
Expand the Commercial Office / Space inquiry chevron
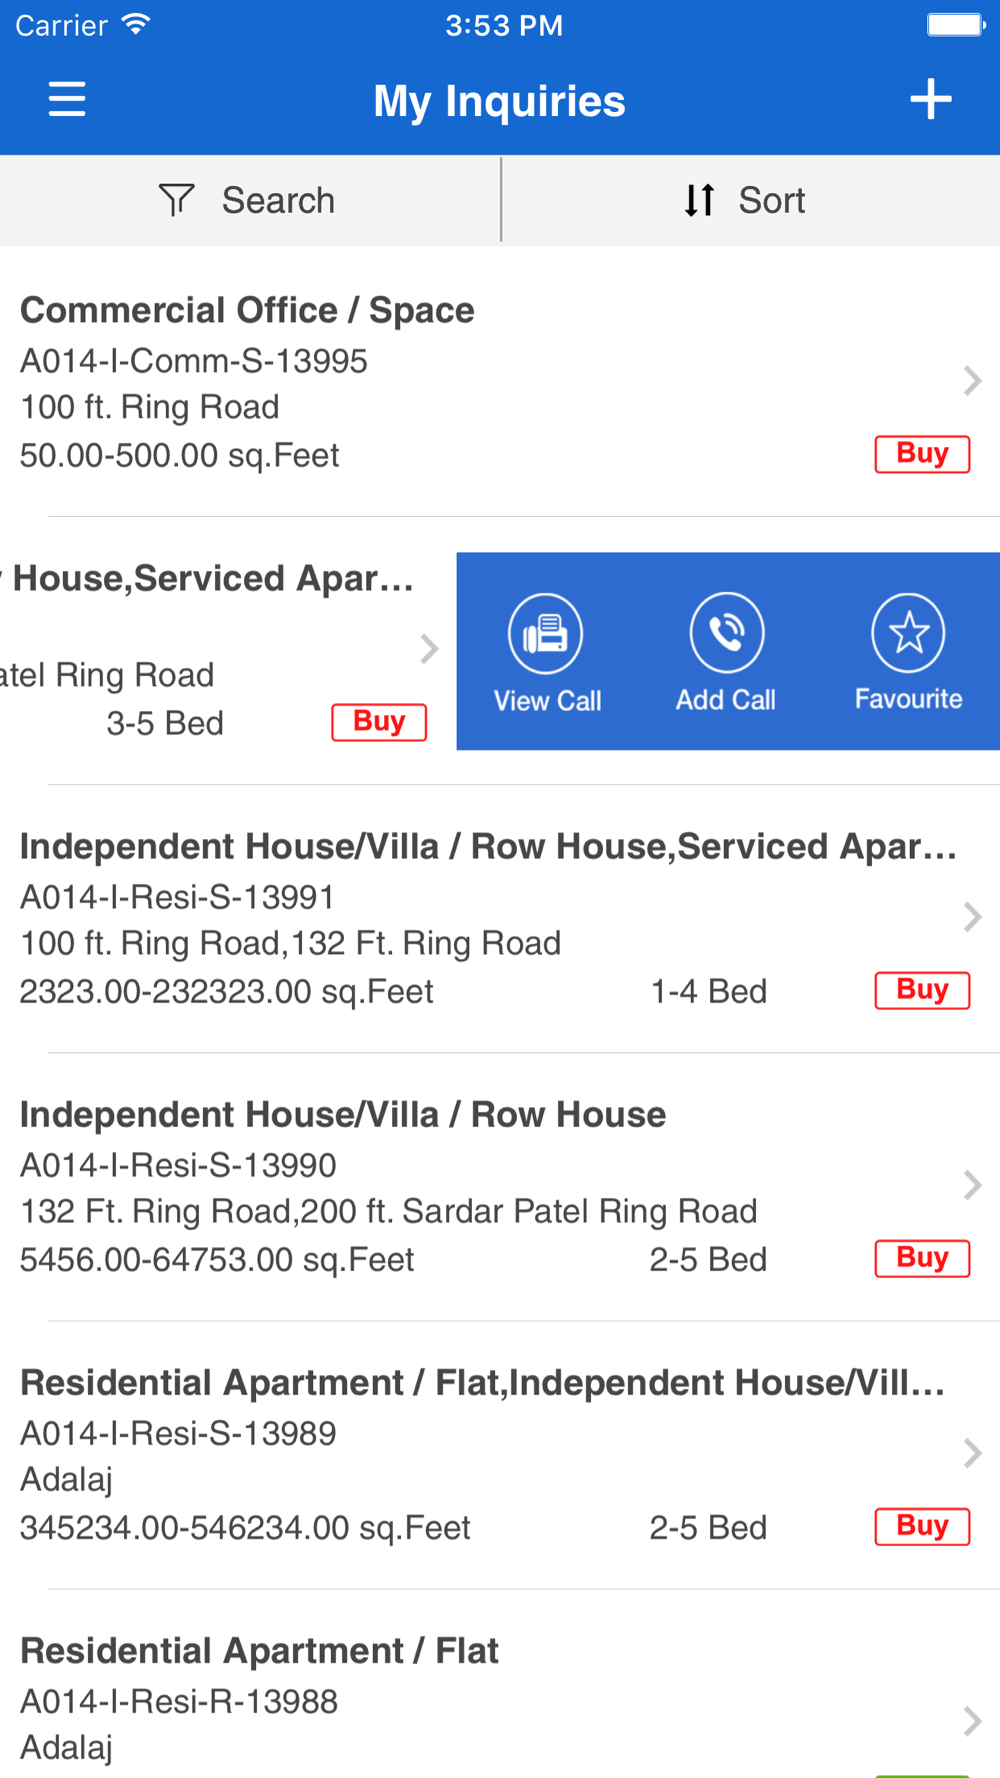coord(972,381)
